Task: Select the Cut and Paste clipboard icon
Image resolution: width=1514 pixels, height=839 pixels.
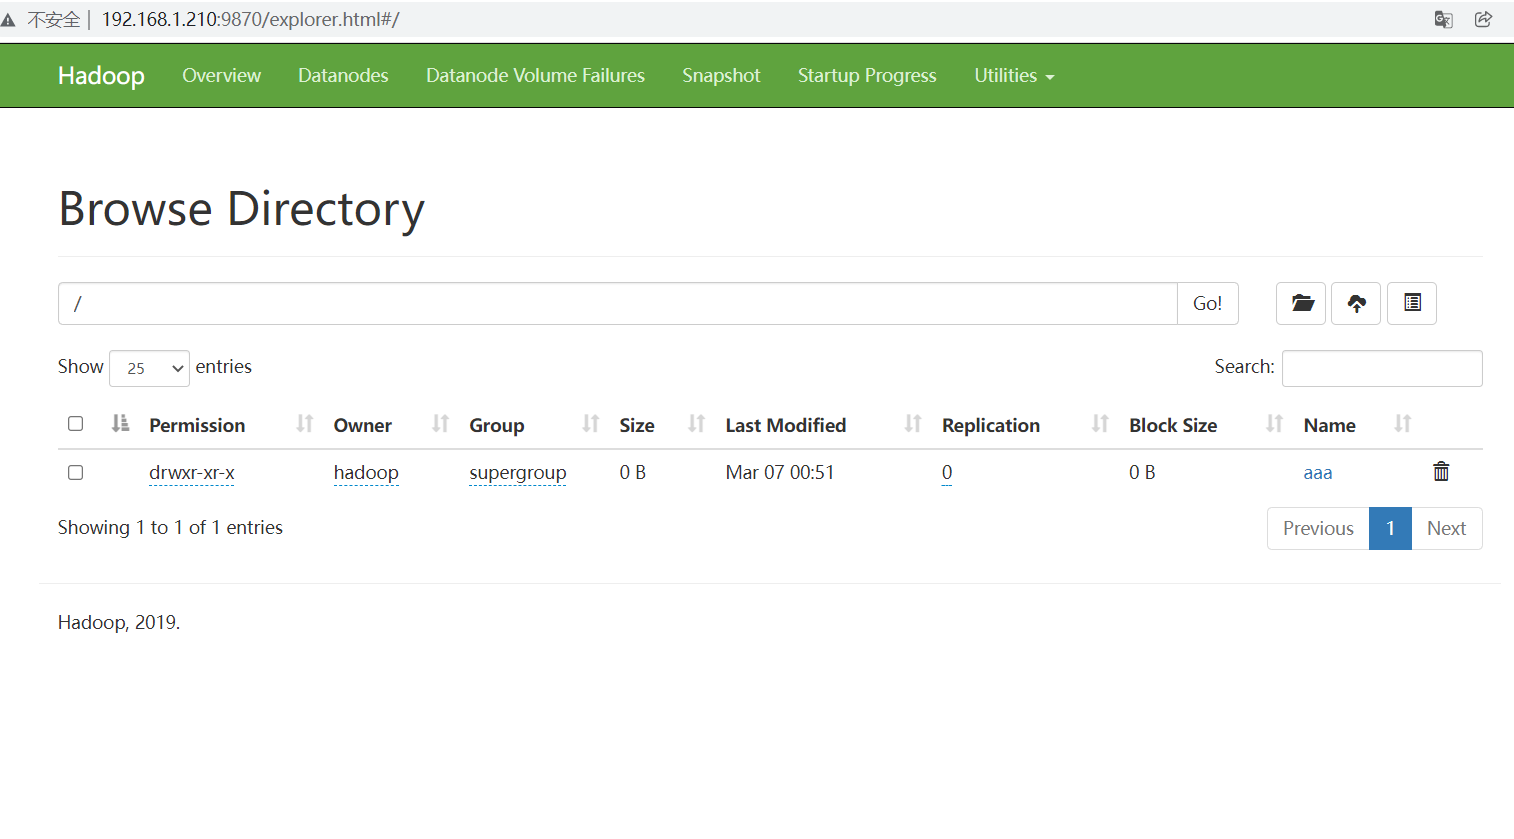Action: 1411,303
